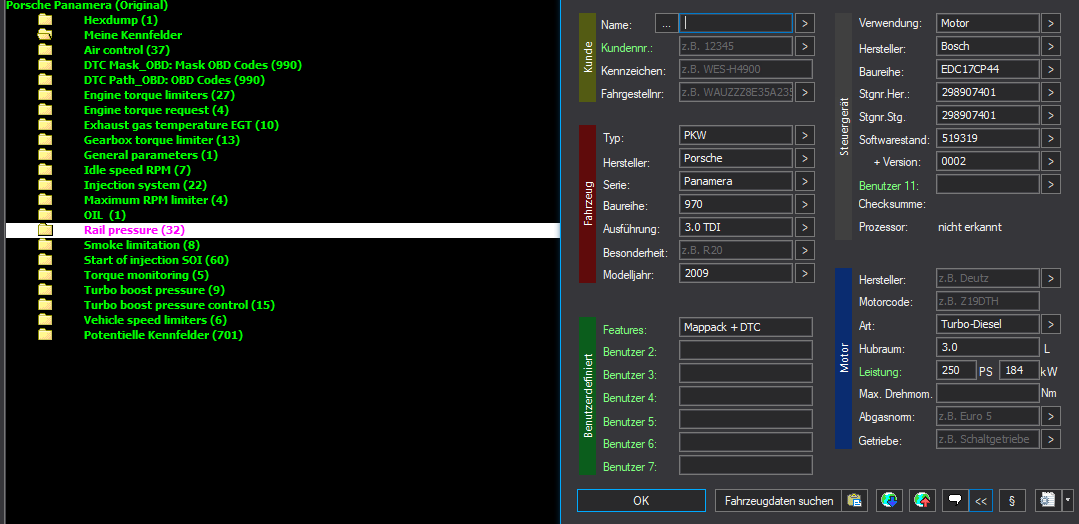Open the > arrow next to Serie Panamera
The width and height of the screenshot is (1079, 524).
click(x=805, y=181)
